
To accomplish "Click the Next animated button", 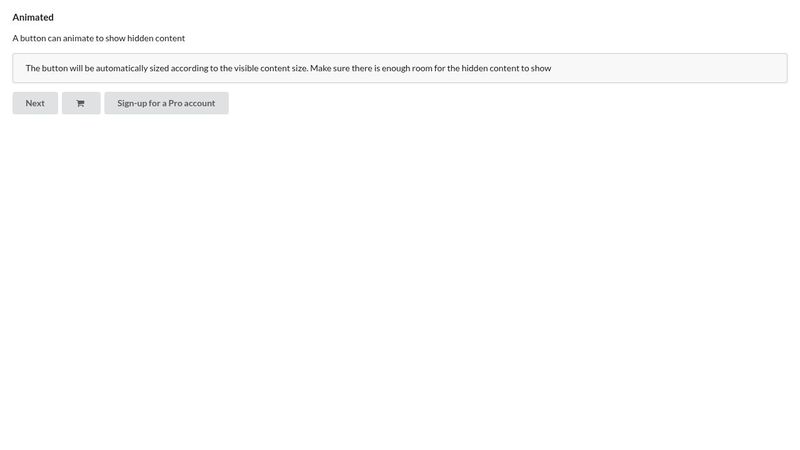I will 35,103.
